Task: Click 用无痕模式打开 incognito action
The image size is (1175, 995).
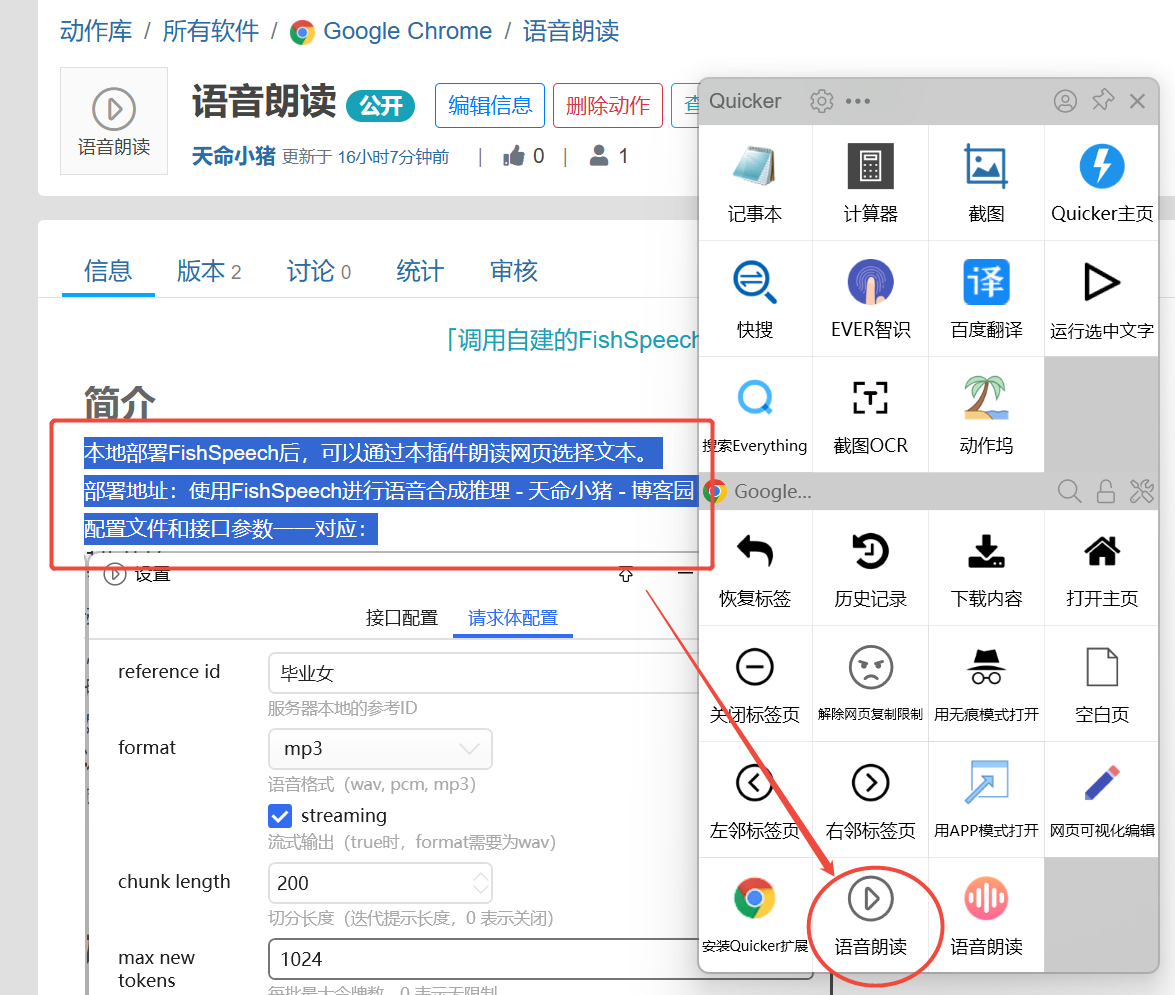Action: [x=986, y=684]
